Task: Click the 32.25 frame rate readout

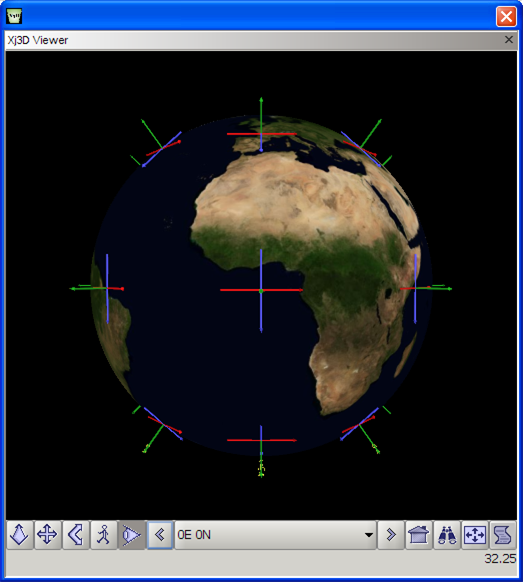Action: click(500, 559)
